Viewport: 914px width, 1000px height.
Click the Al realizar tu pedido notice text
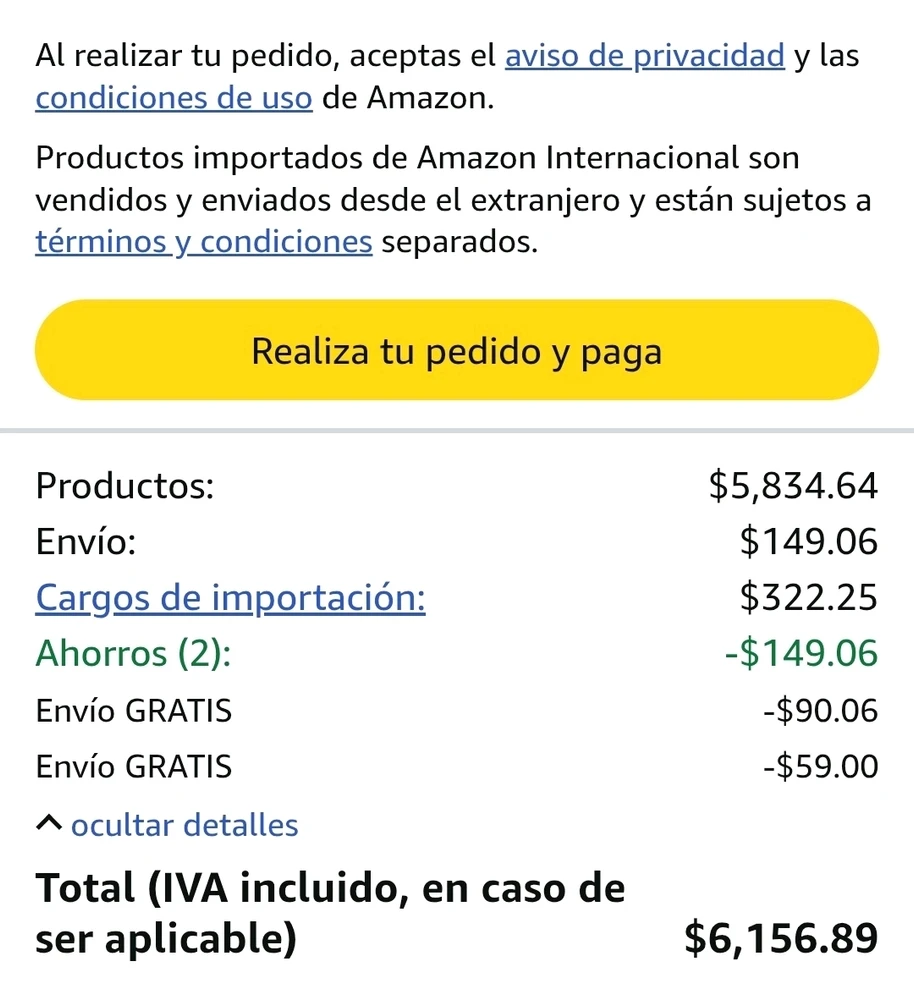[268, 55]
